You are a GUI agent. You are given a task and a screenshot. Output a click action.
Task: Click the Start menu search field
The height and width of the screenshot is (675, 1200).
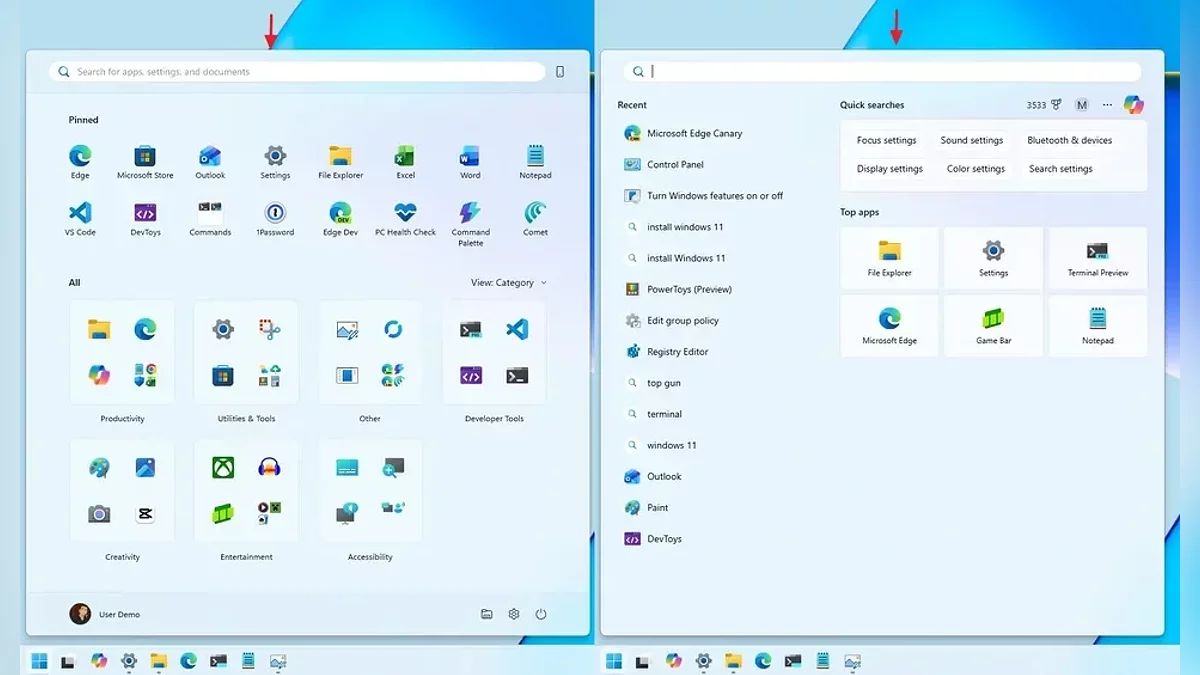click(x=300, y=72)
